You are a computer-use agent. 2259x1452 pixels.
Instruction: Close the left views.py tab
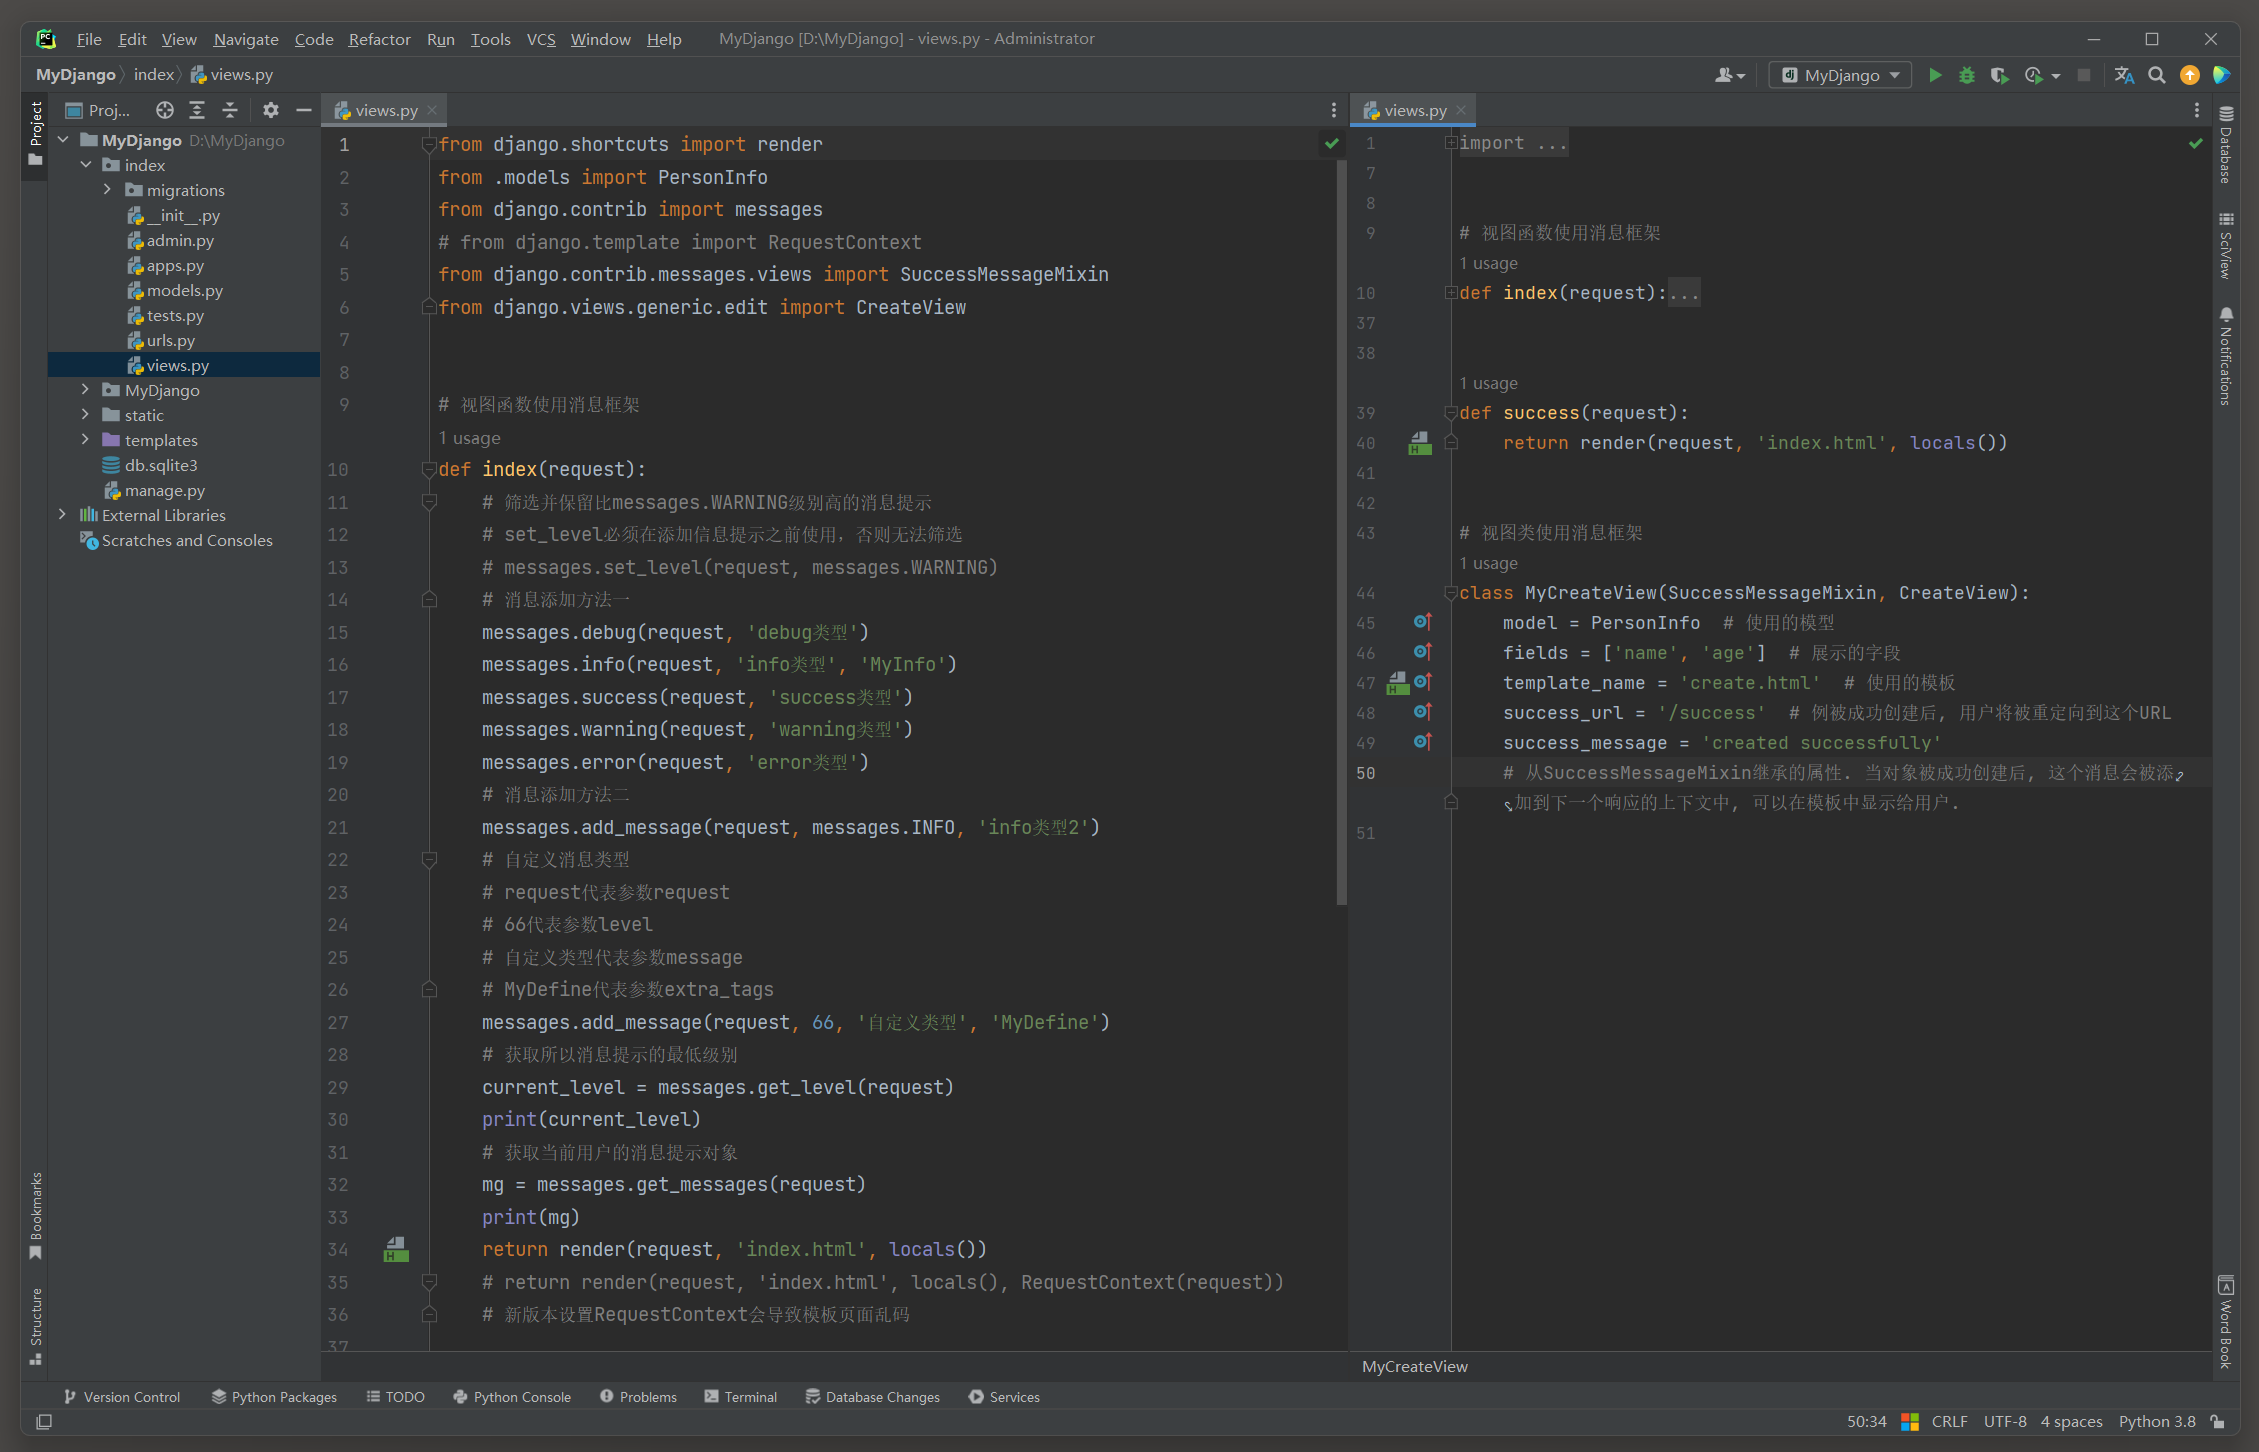tap(432, 110)
